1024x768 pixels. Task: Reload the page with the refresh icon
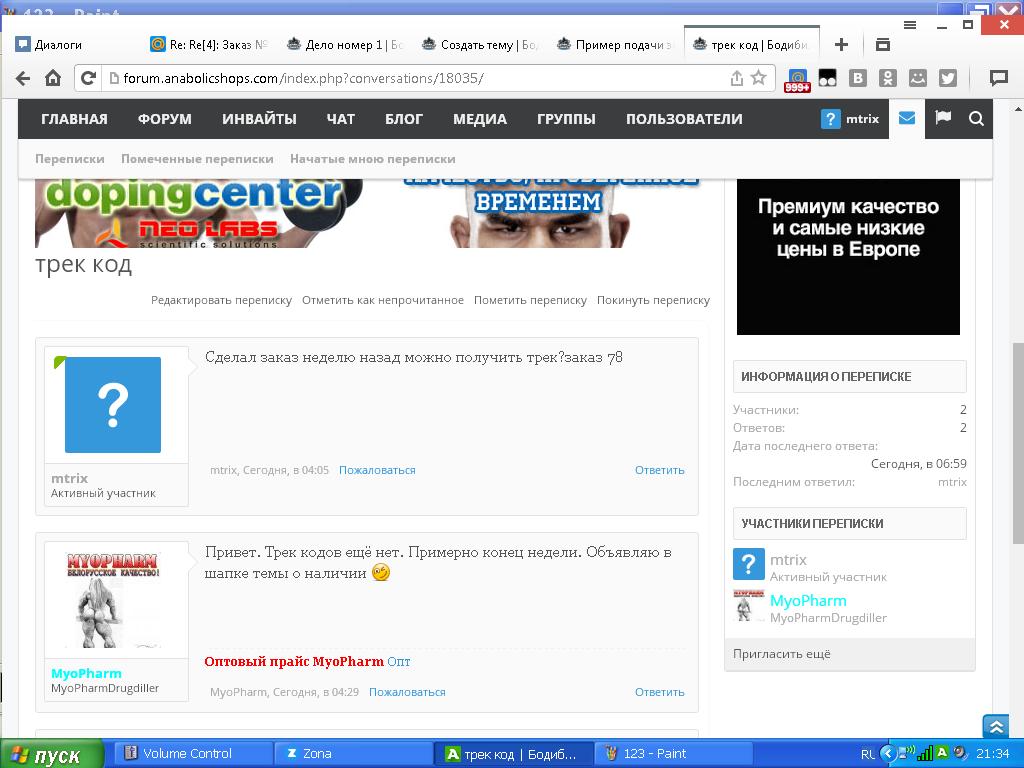[x=88, y=78]
